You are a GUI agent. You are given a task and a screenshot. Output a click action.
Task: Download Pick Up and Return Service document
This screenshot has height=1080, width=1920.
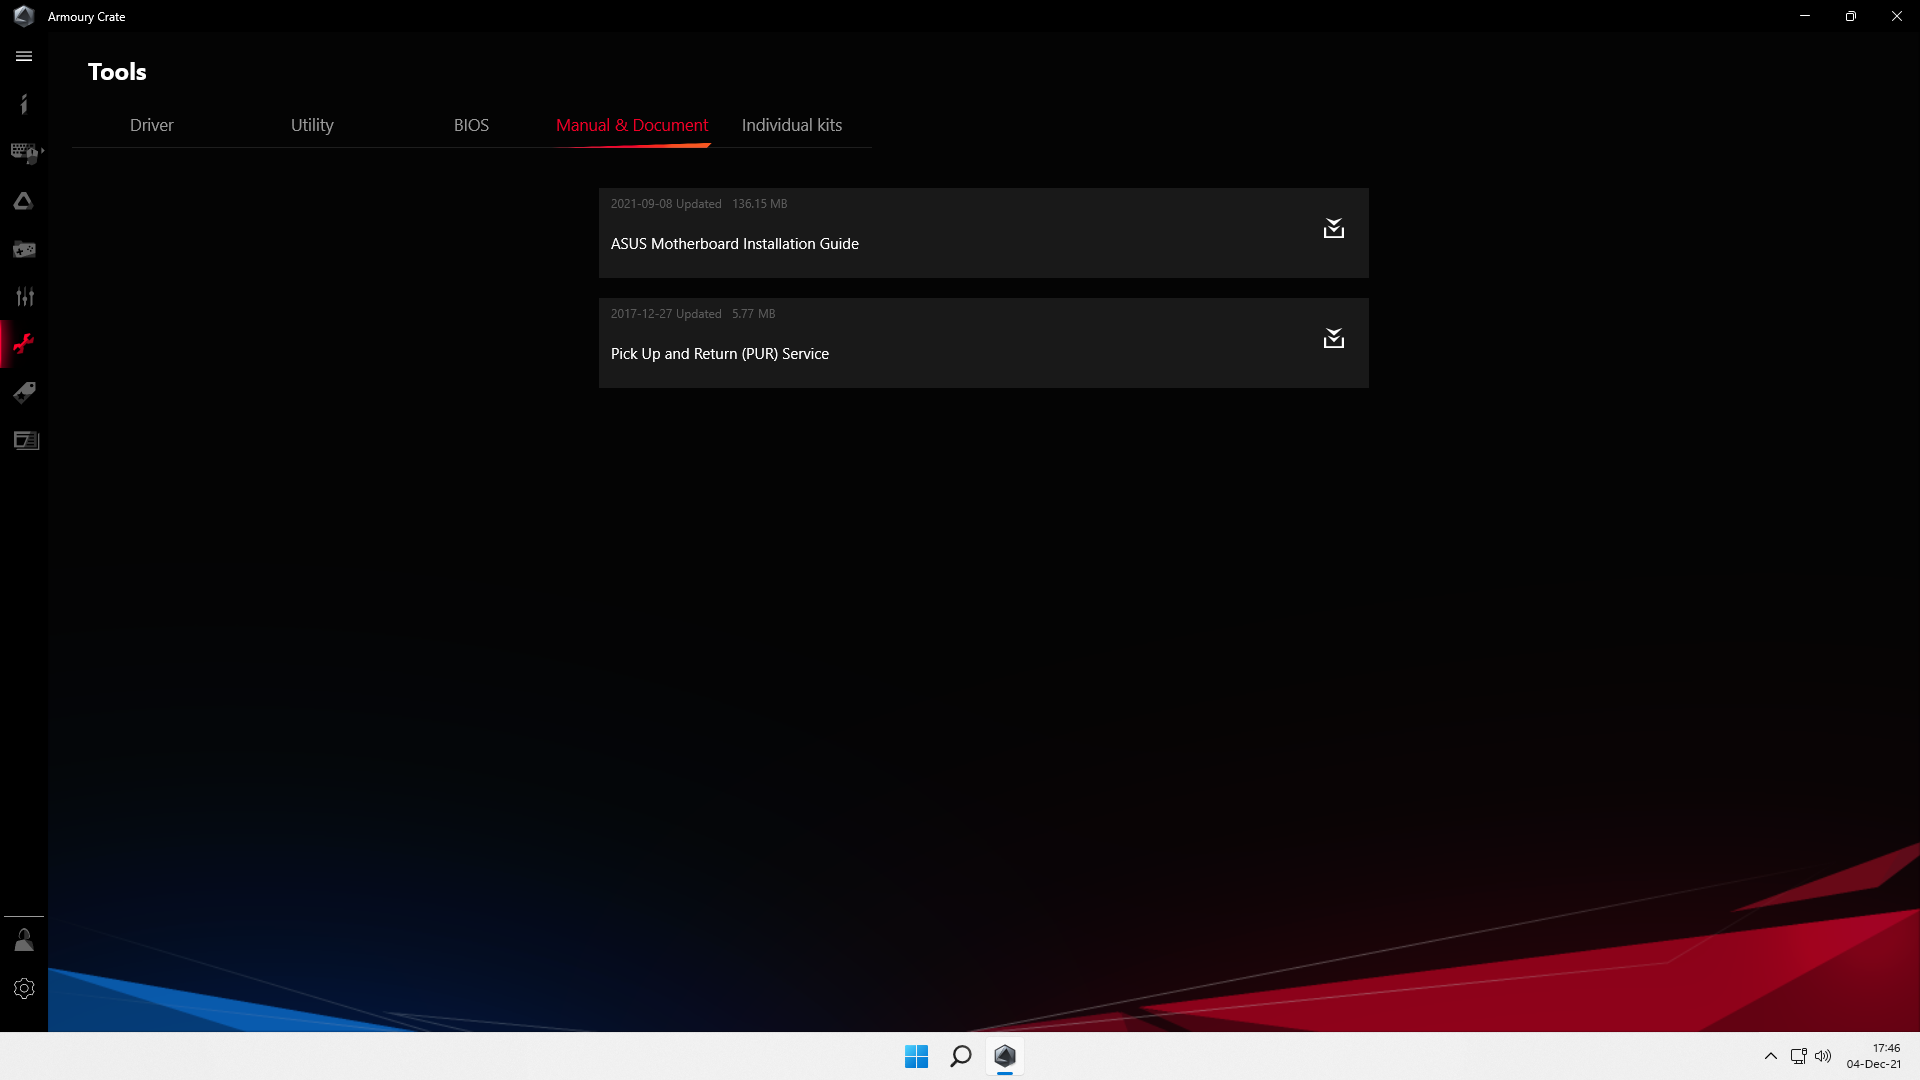pos(1333,339)
